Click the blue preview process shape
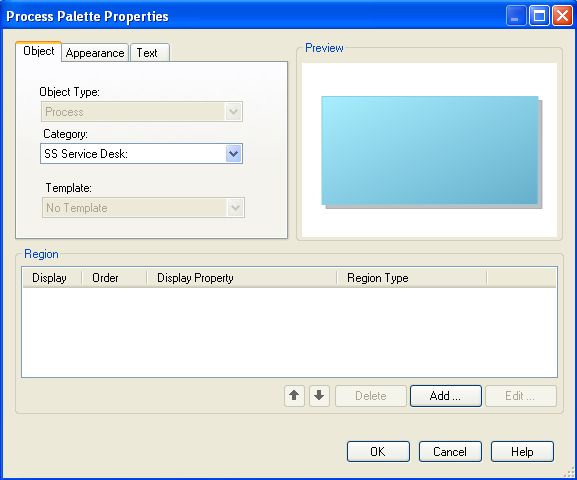 pyautogui.click(x=430, y=151)
